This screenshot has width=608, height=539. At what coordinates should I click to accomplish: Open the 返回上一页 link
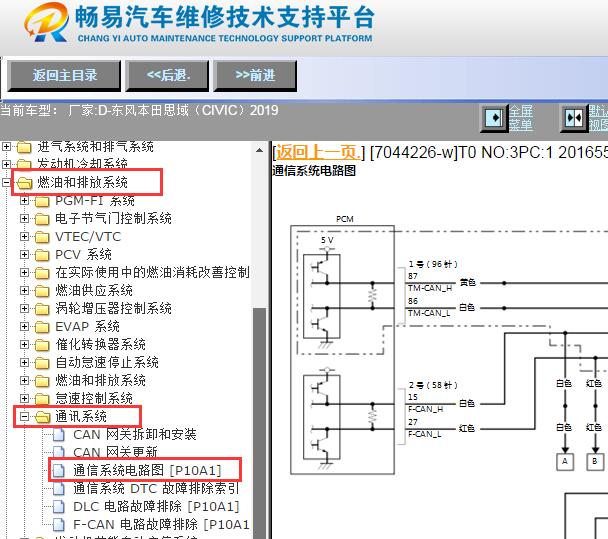point(318,152)
